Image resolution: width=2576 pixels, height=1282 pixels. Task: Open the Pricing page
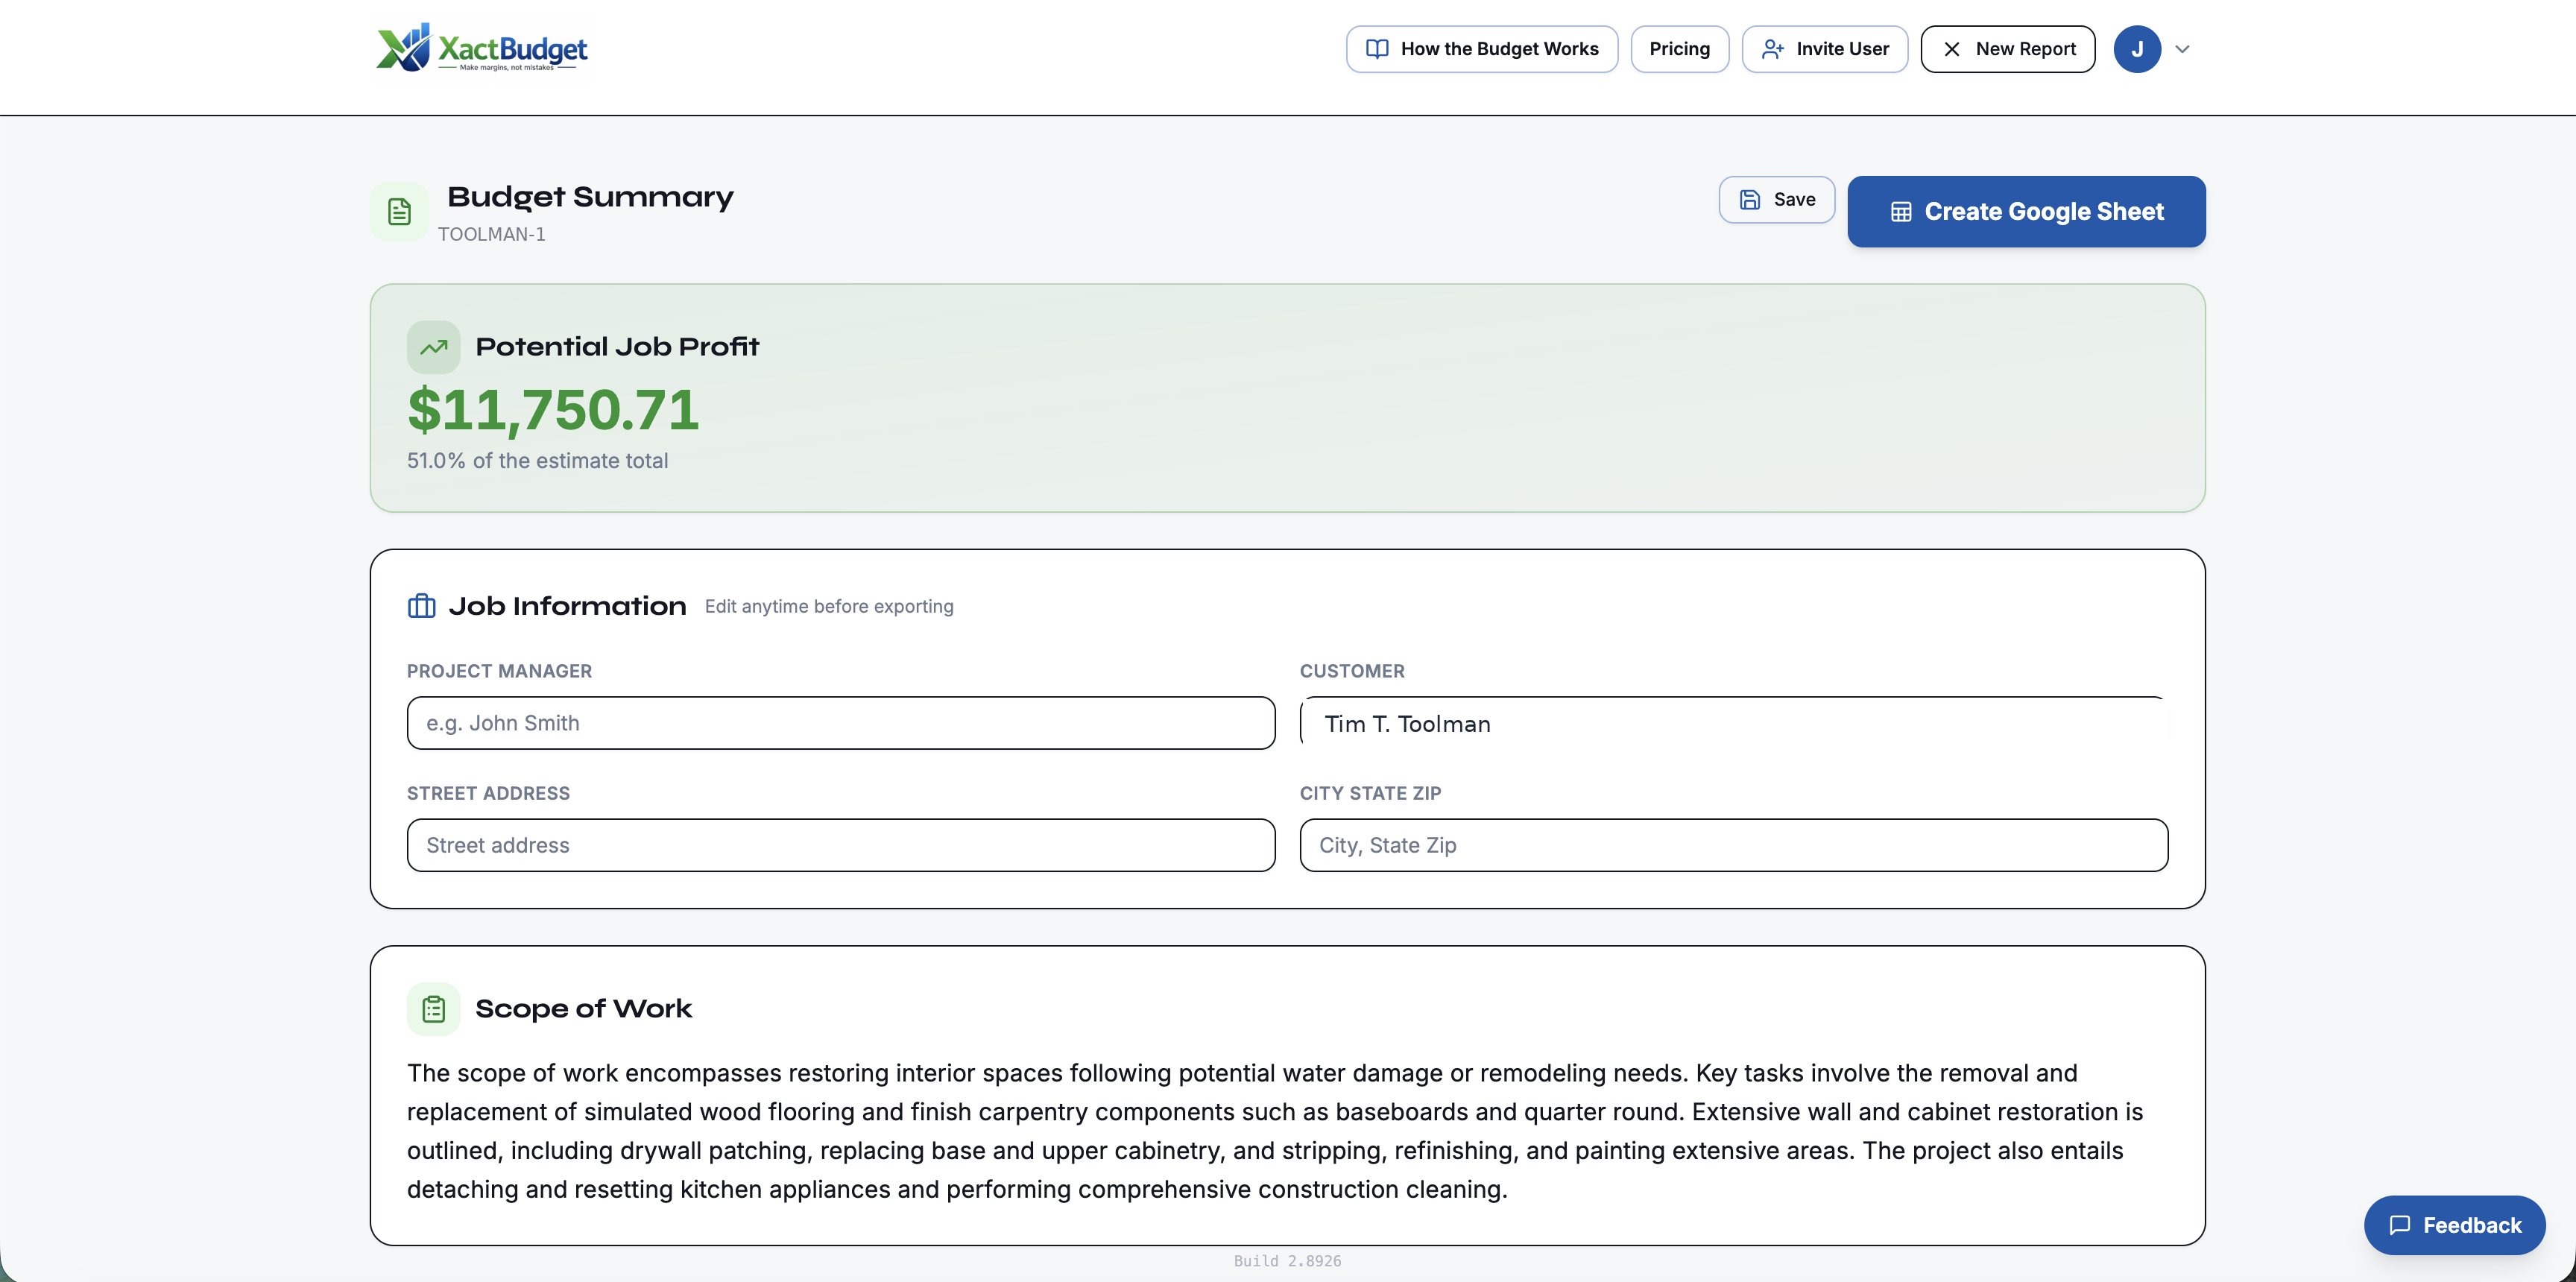pyautogui.click(x=1679, y=49)
